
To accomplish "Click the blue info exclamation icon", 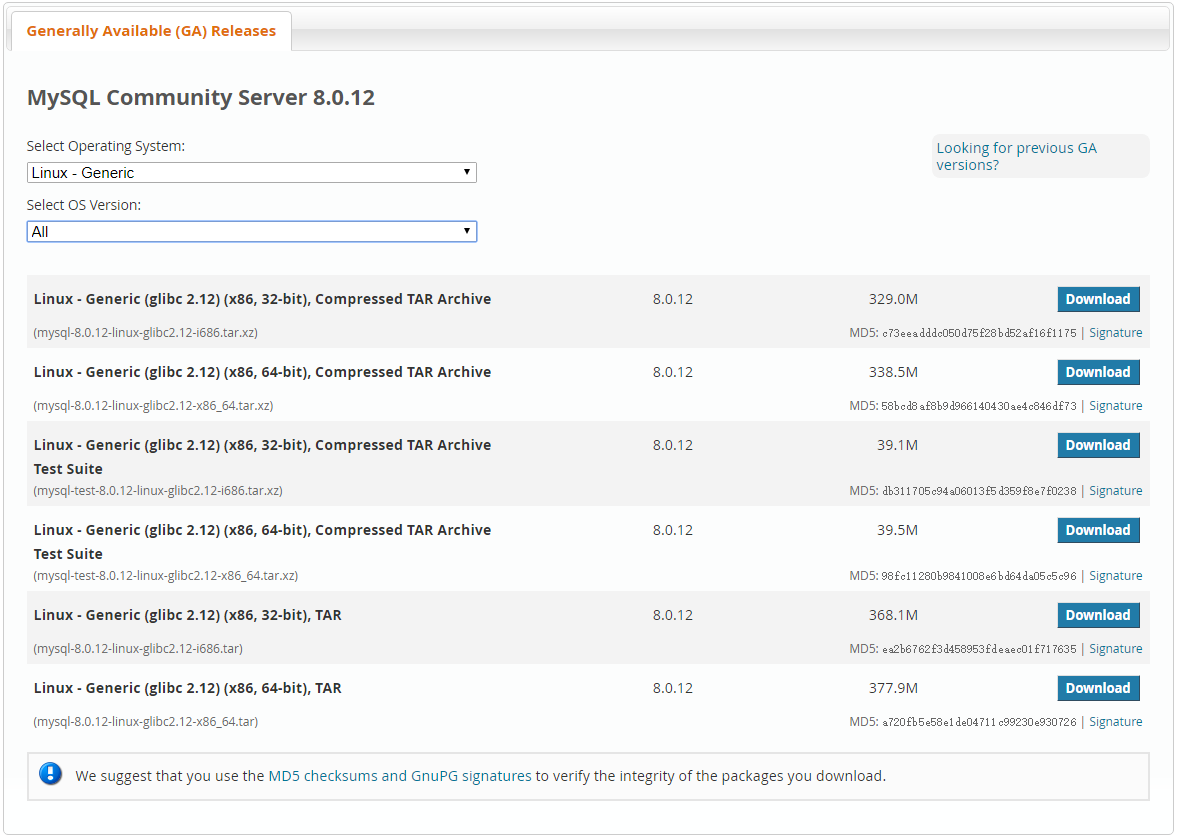I will pyautogui.click(x=50, y=774).
